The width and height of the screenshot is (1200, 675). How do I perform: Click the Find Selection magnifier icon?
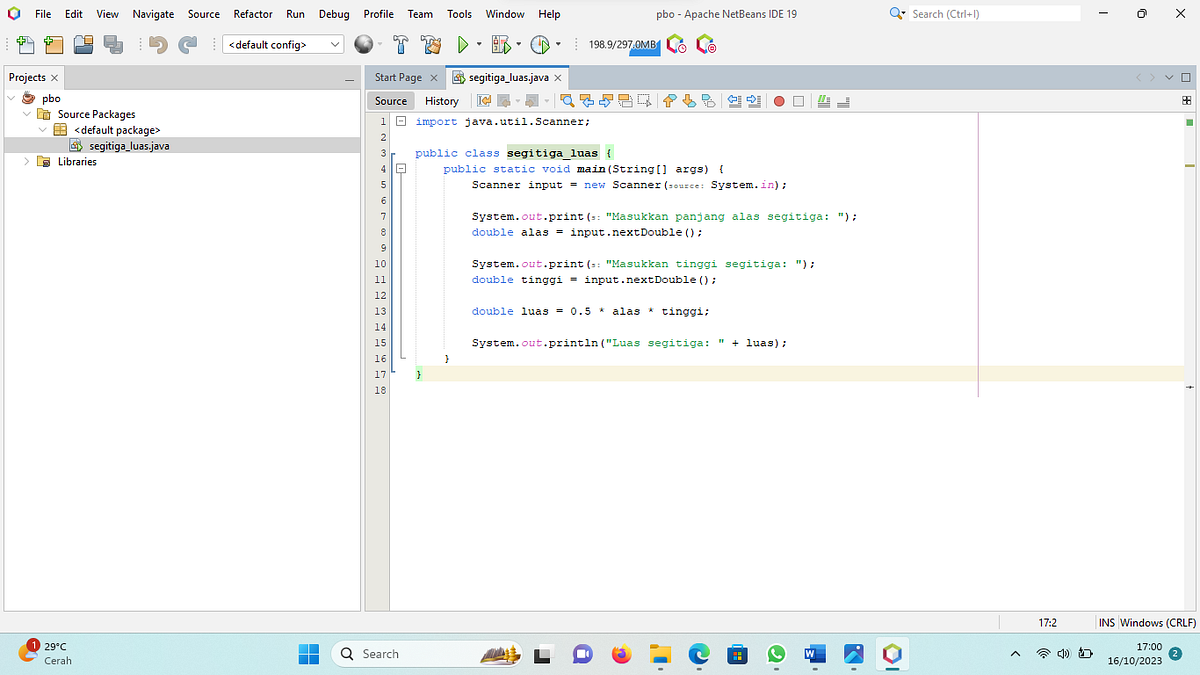click(567, 101)
